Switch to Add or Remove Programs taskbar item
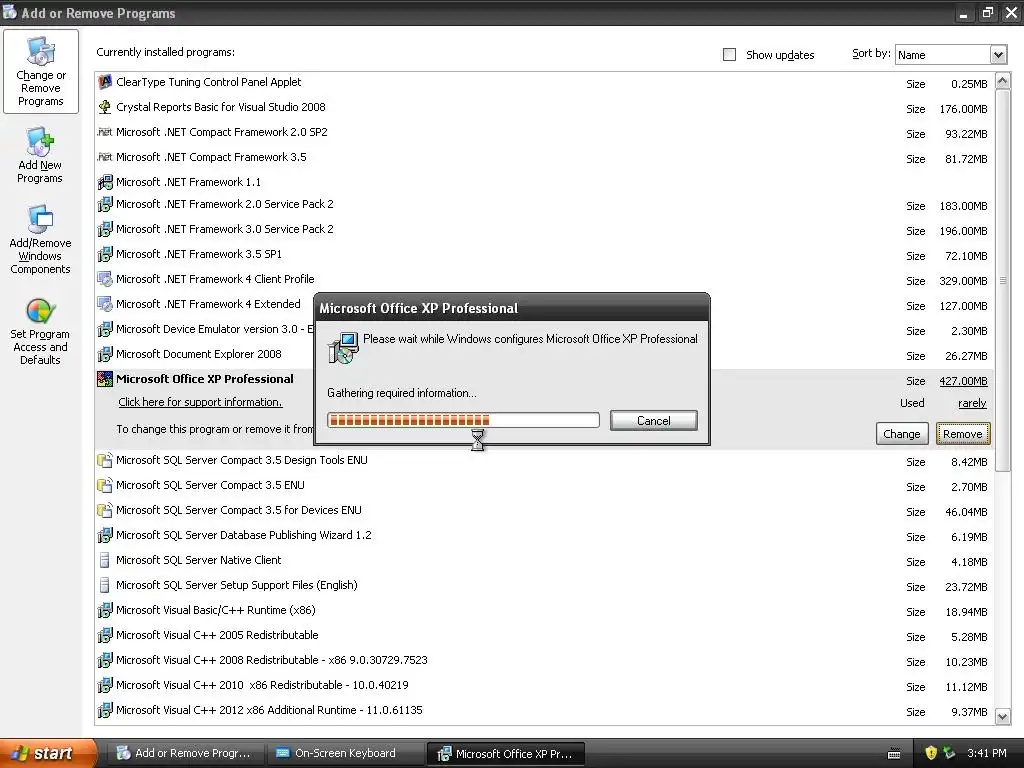The height and width of the screenshot is (768, 1024). pos(185,754)
